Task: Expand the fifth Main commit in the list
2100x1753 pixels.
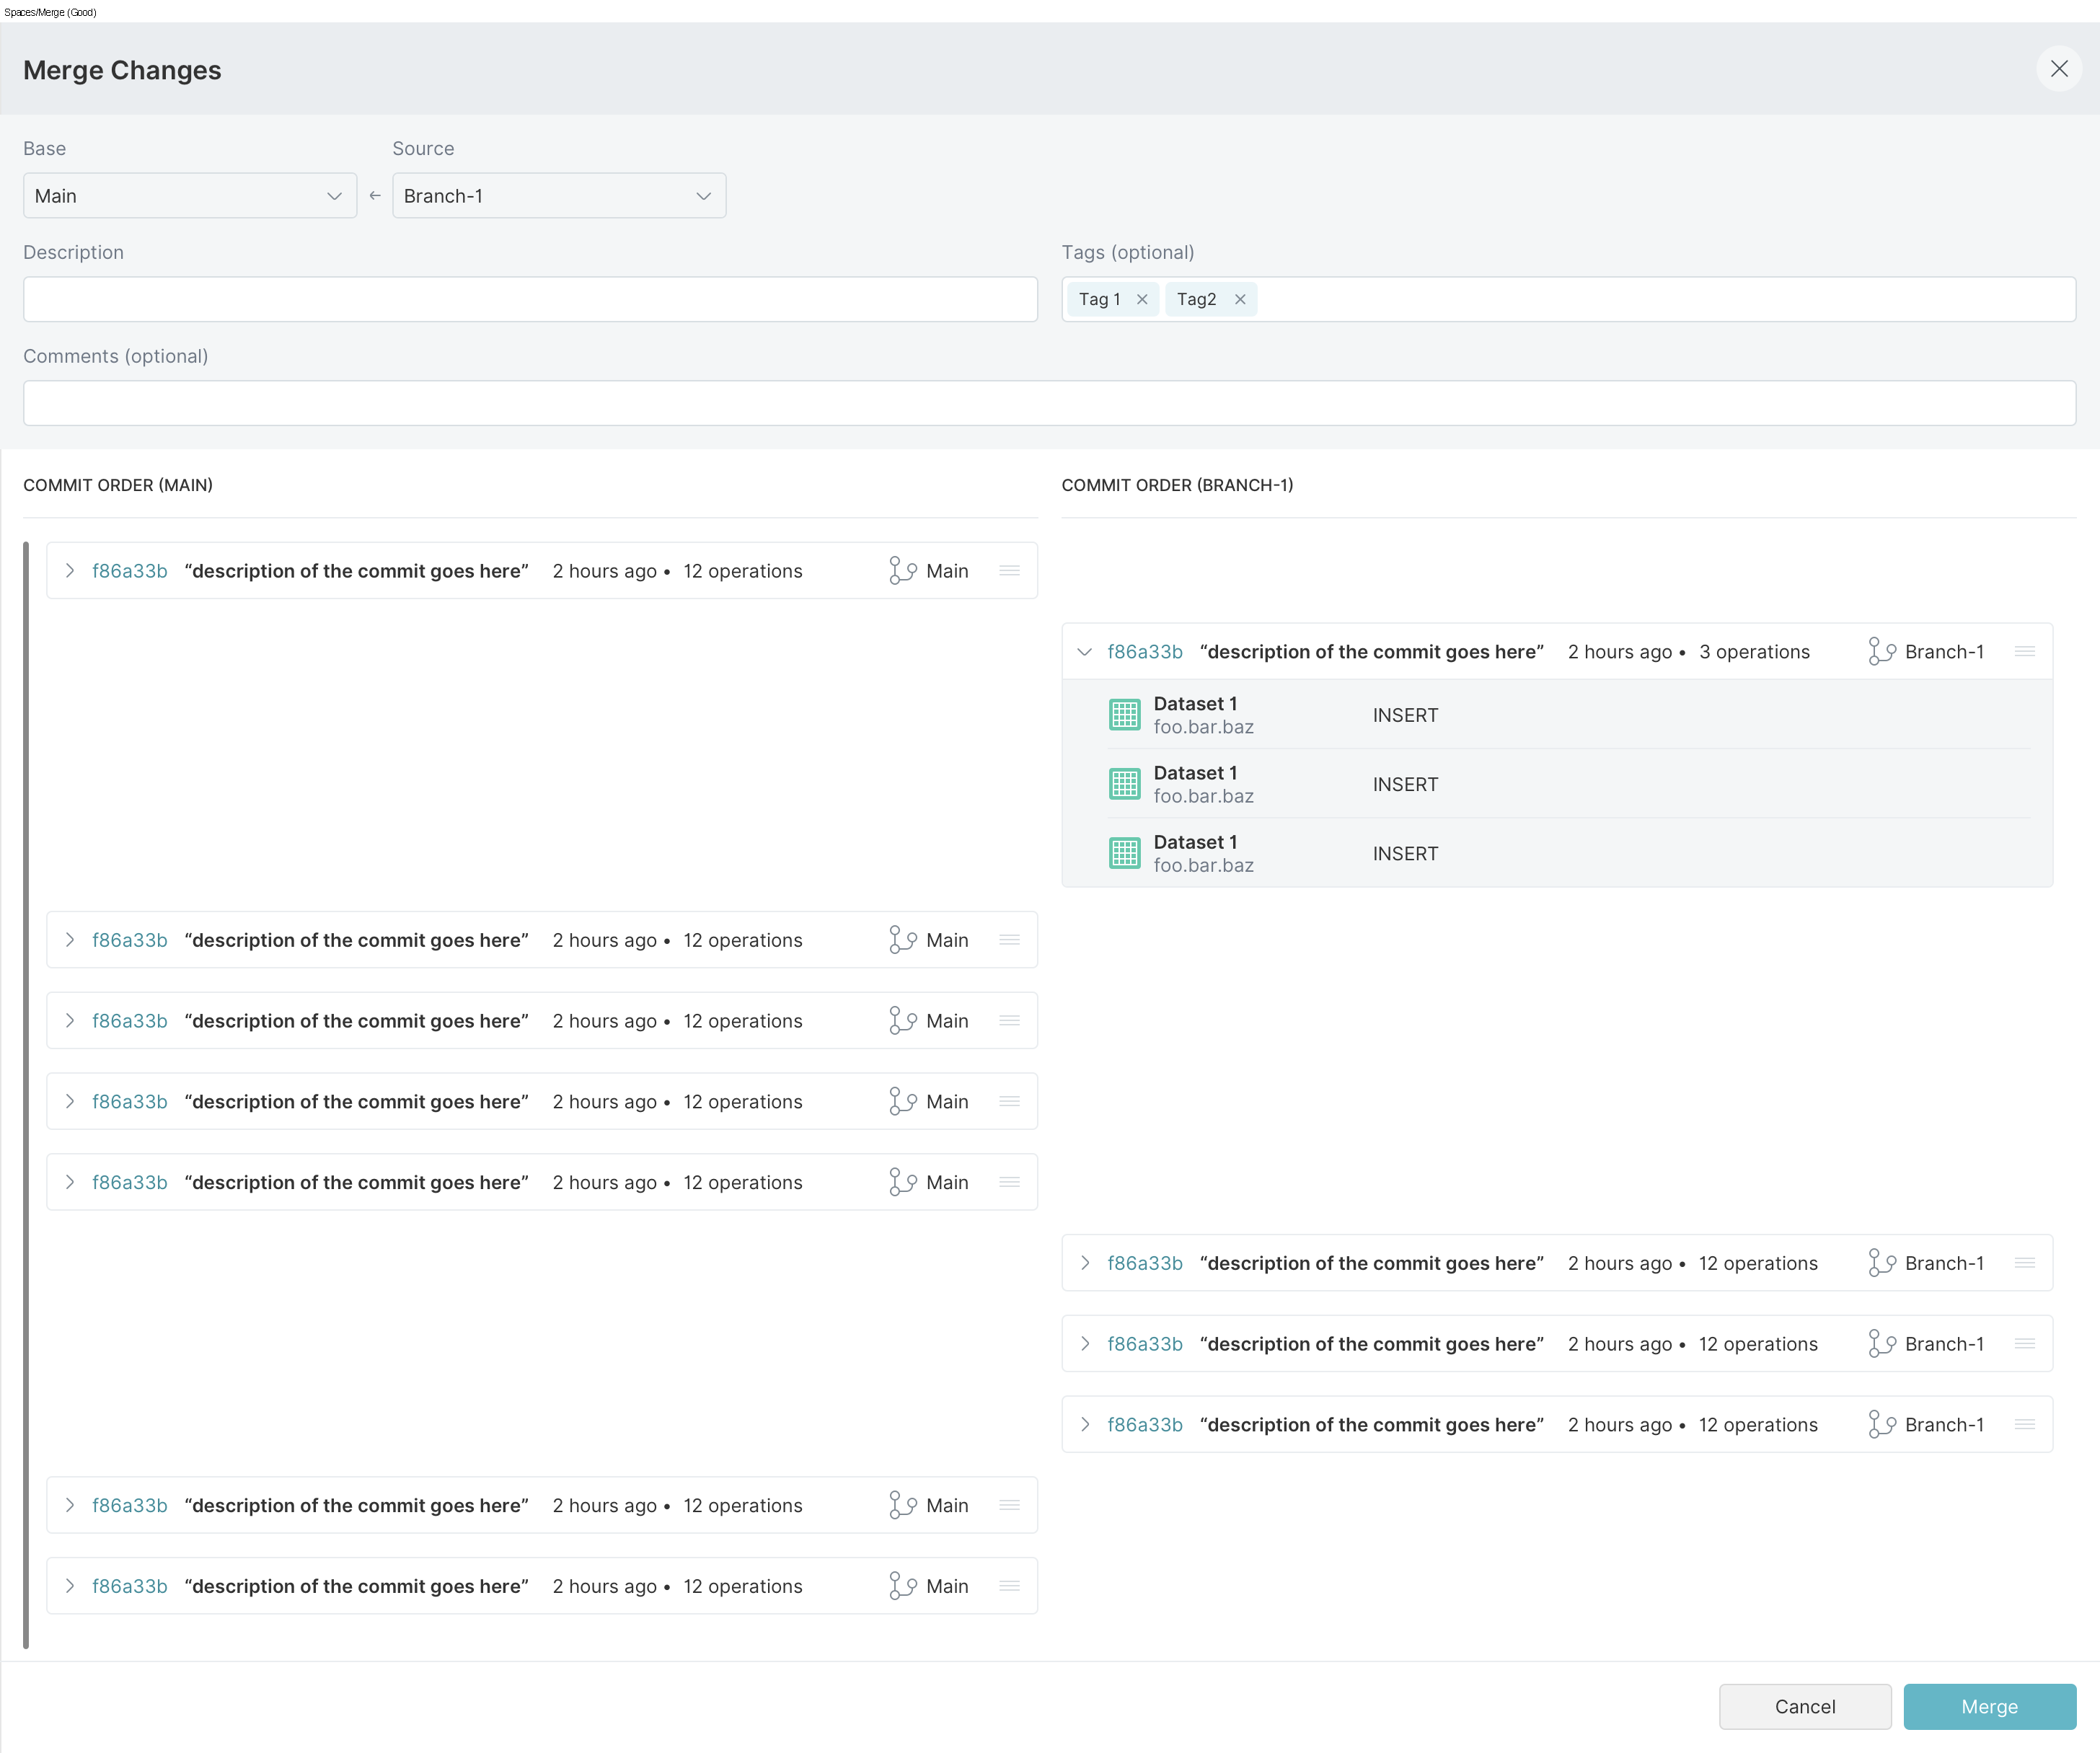Action: click(x=69, y=1182)
